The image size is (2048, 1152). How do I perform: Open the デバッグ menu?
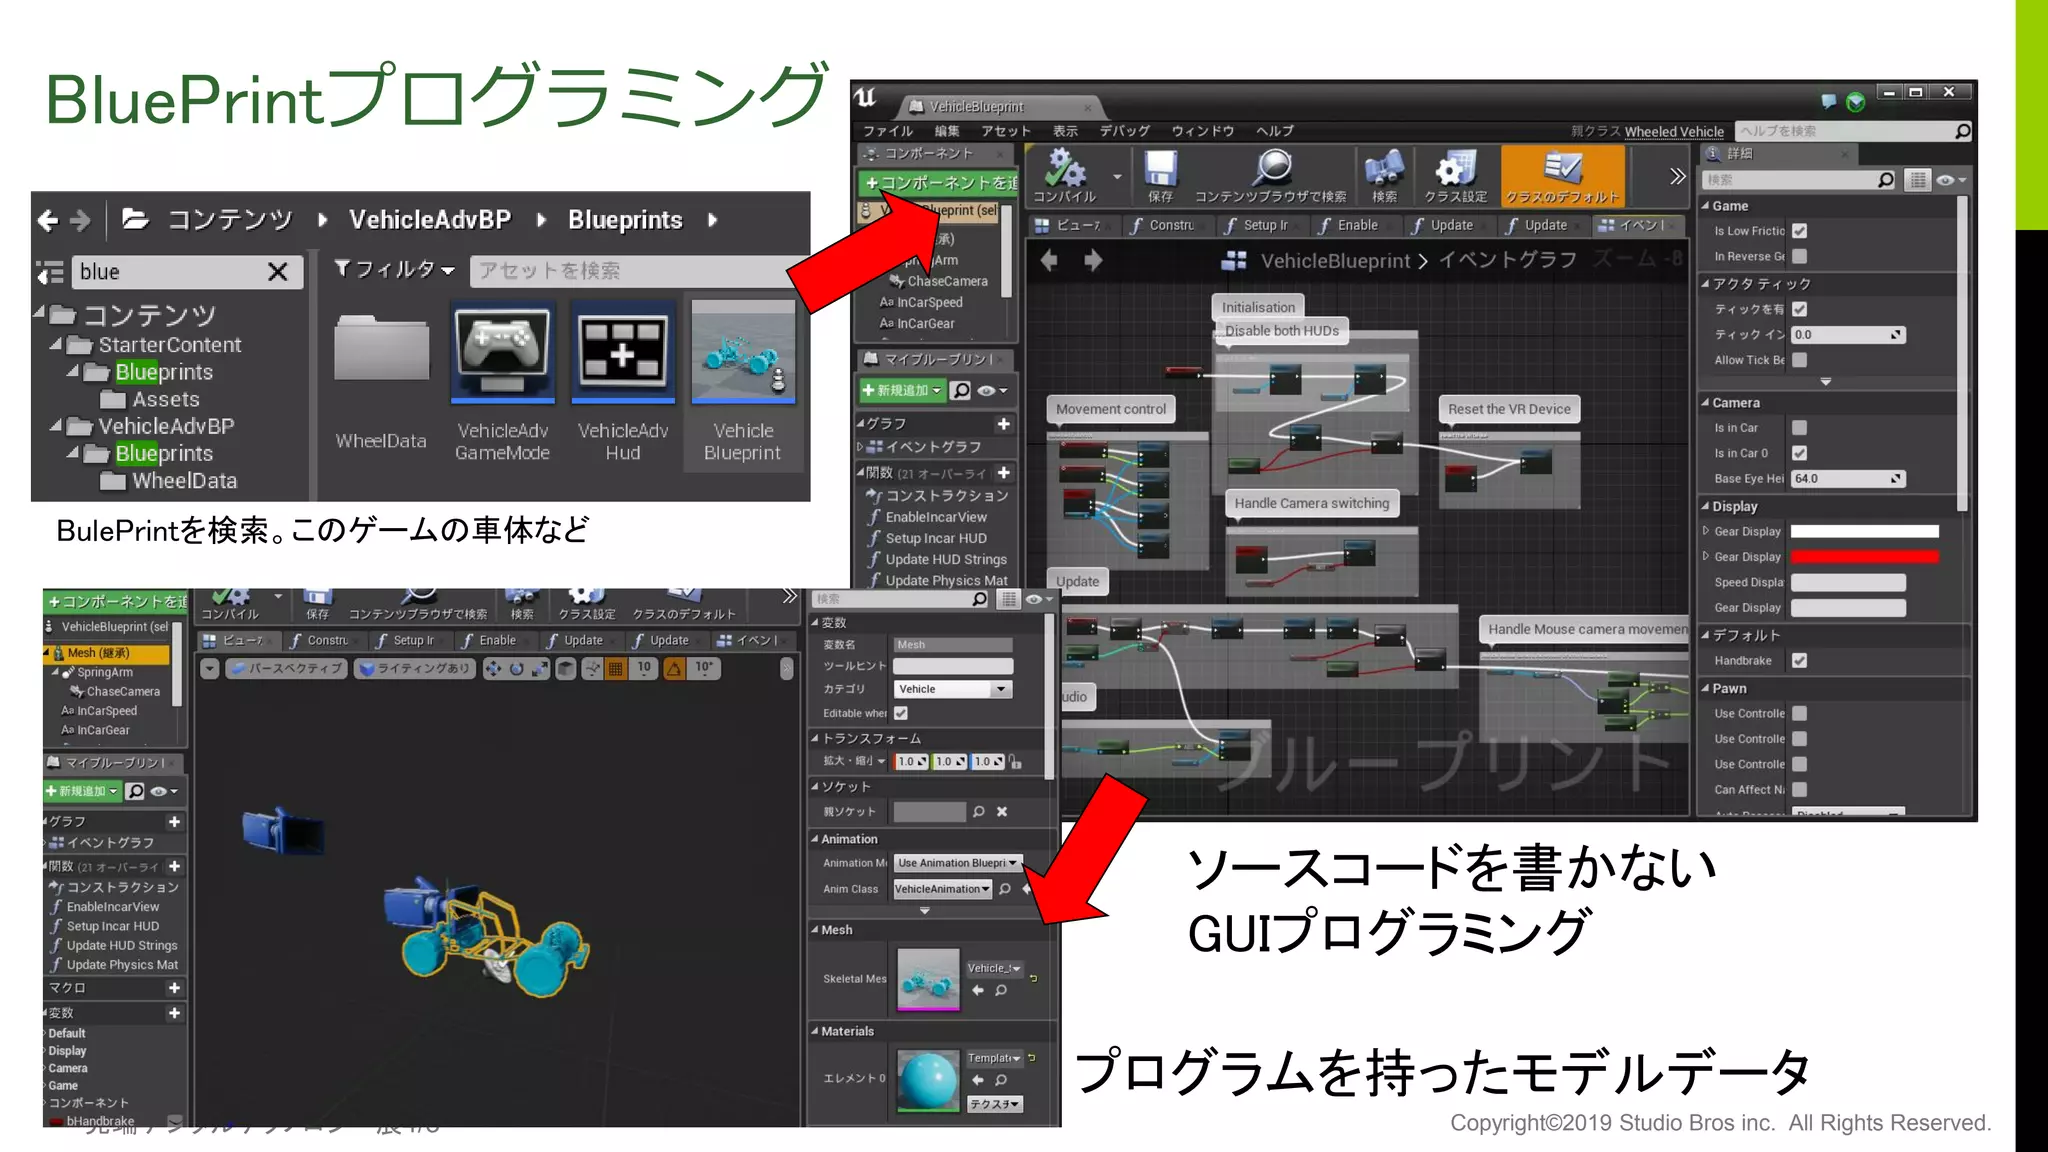[x=1124, y=131]
